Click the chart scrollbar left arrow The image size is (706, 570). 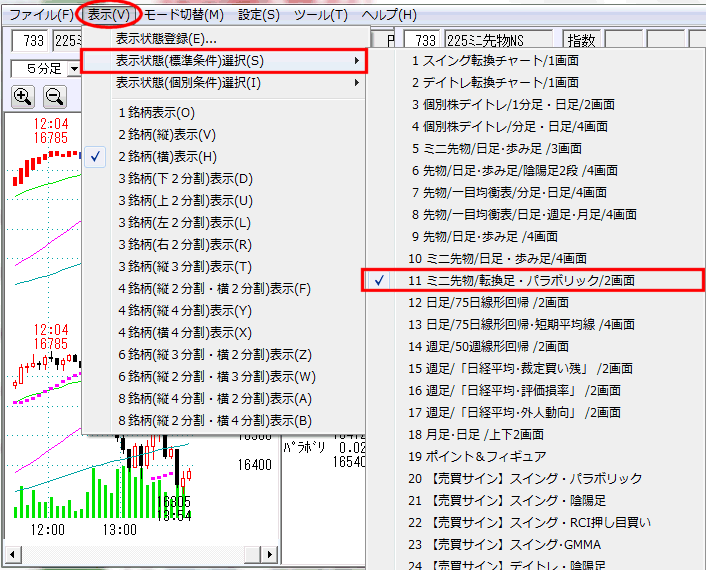click(x=13, y=552)
